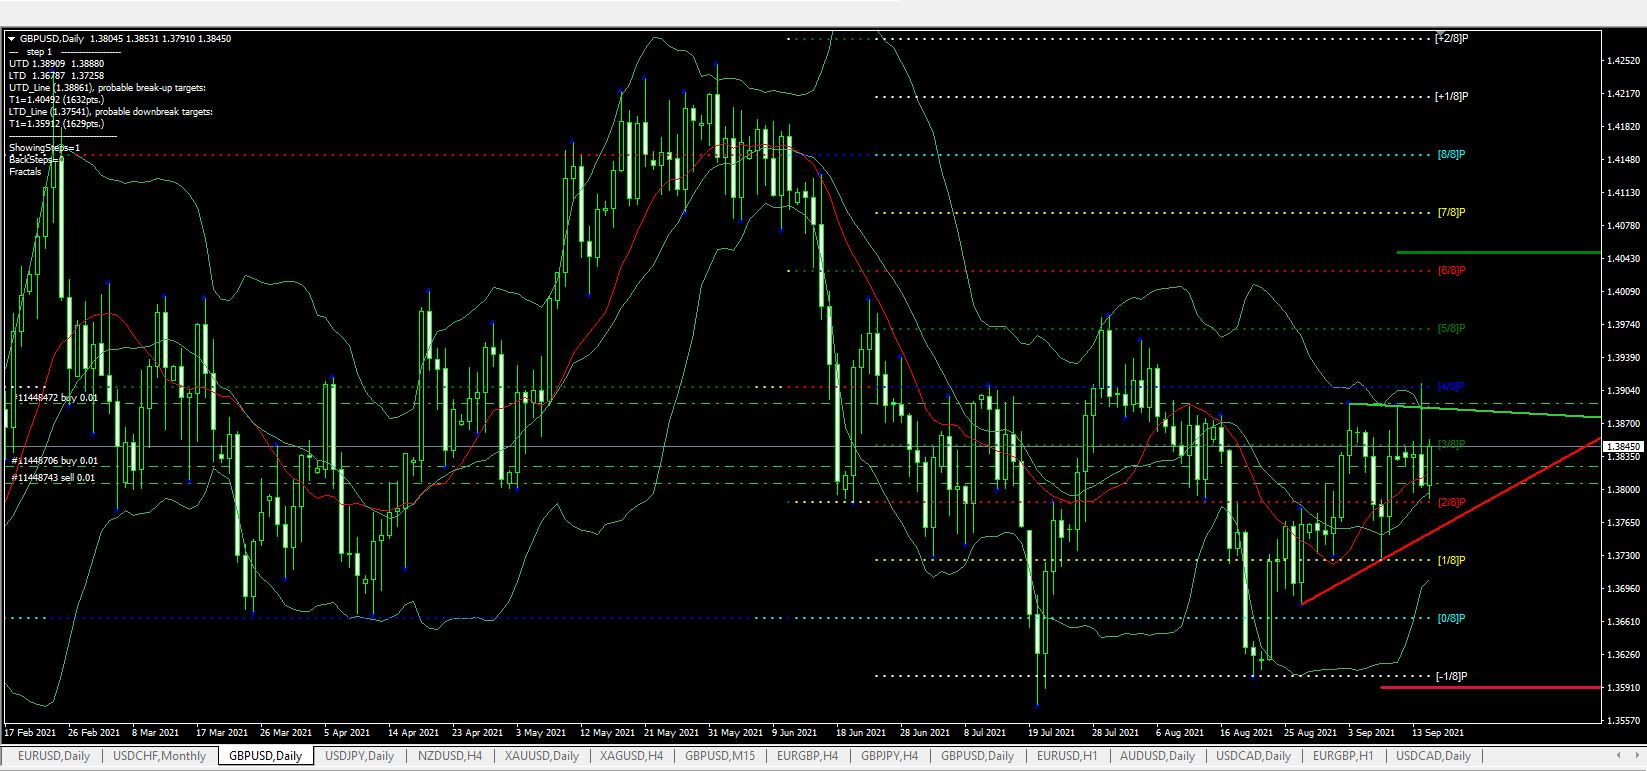
Task: Click the 'LTD 1.36787 1.37258' info line
Action: [56, 76]
